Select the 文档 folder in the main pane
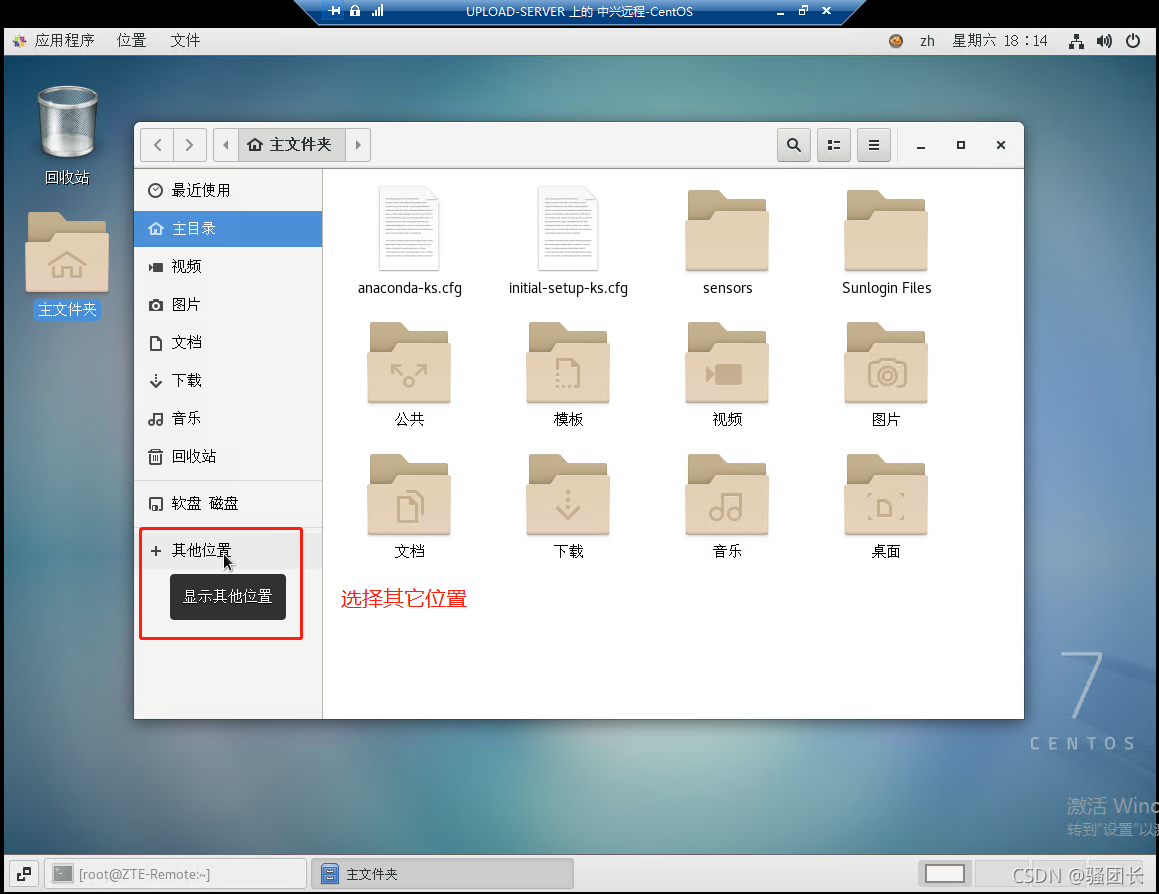The height and width of the screenshot is (894, 1159). [409, 494]
